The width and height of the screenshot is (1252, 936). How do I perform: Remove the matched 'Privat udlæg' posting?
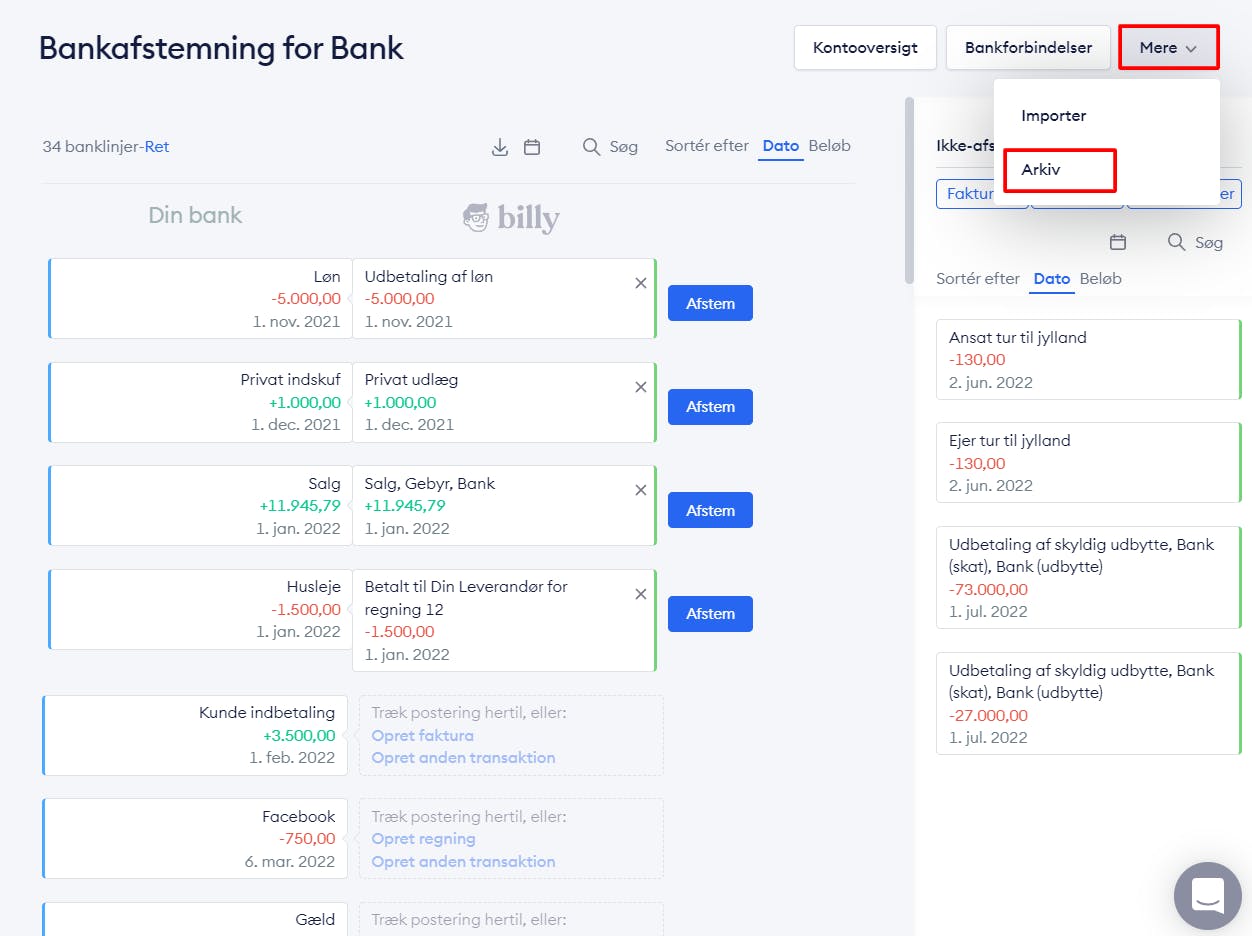point(641,387)
